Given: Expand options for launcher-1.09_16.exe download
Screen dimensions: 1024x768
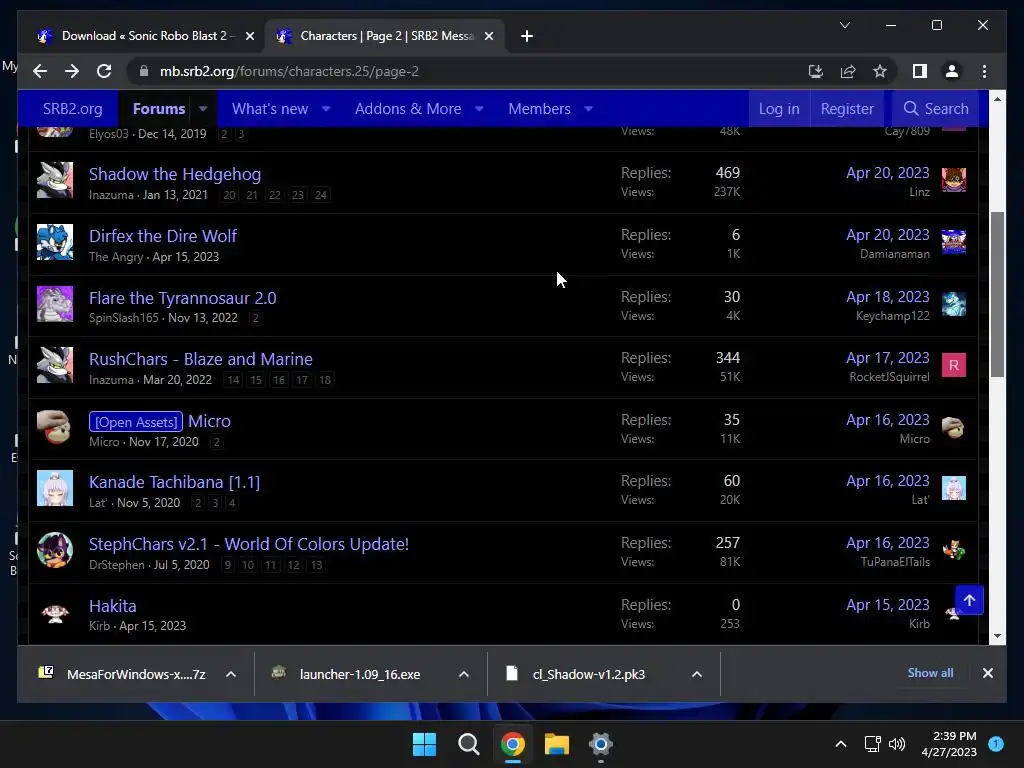Looking at the screenshot, I should pos(464,674).
